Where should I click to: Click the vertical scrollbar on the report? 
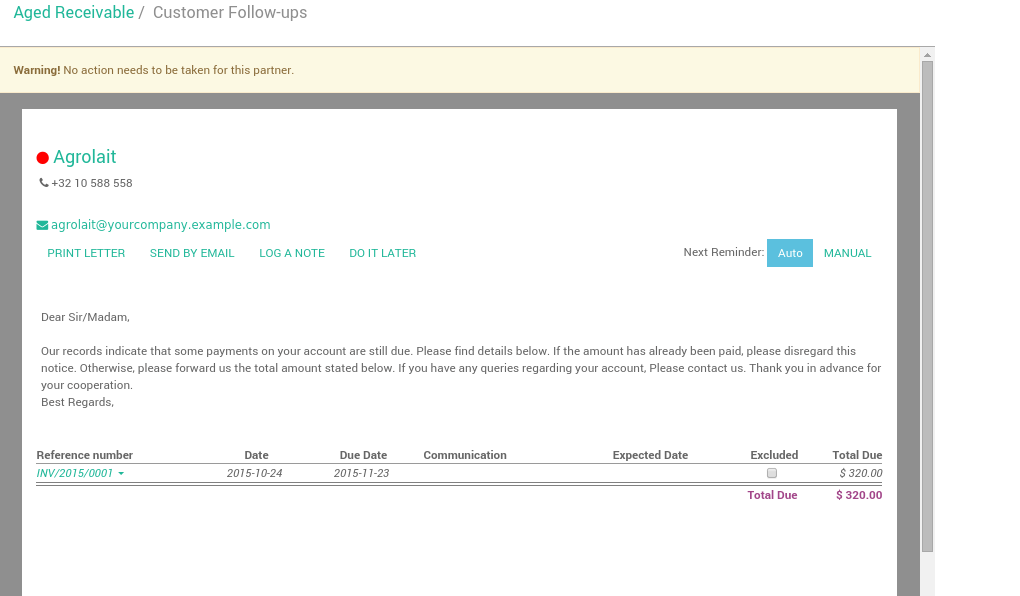tap(927, 300)
